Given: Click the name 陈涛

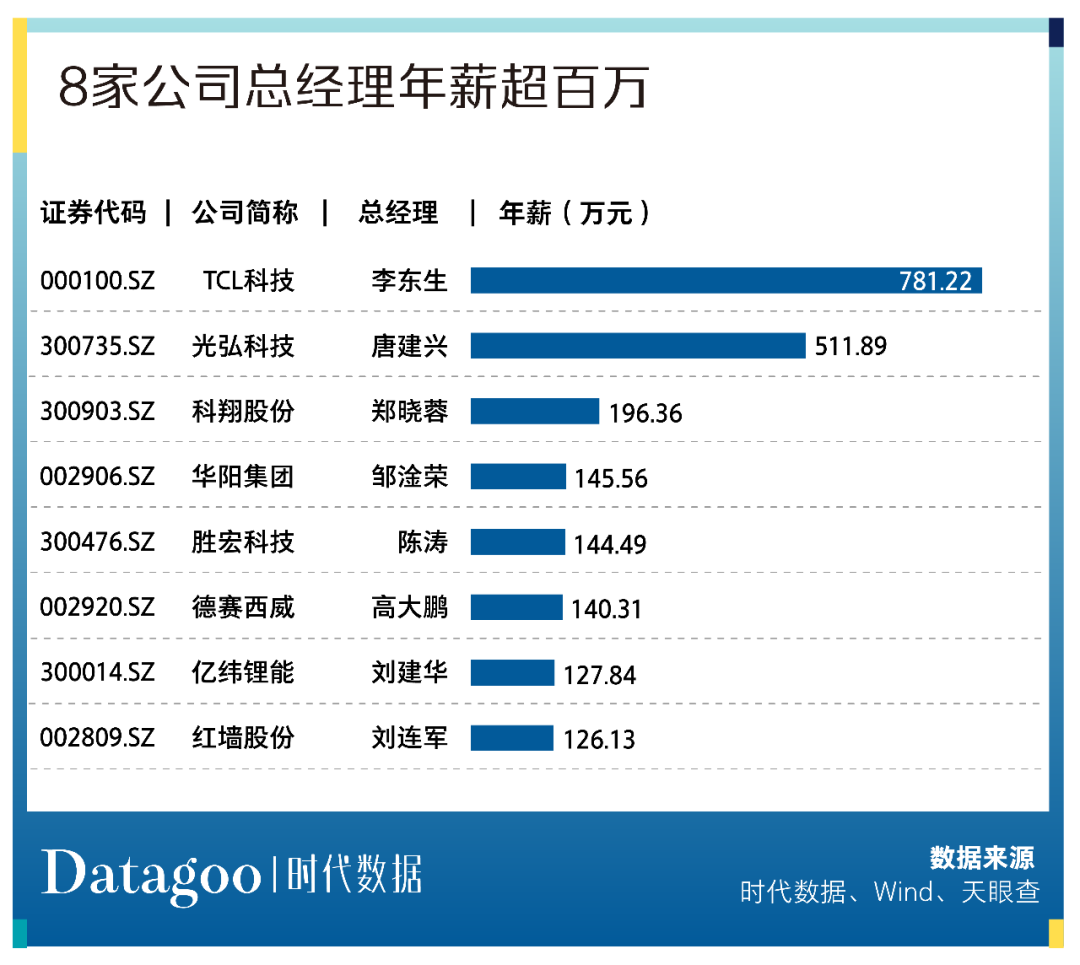Looking at the screenshot, I should click(423, 542).
